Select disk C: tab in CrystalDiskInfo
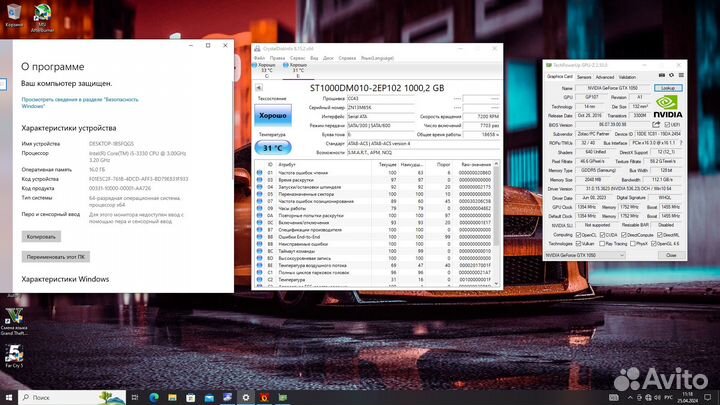Image resolution: width=720 pixels, height=405 pixels. [x=266, y=70]
